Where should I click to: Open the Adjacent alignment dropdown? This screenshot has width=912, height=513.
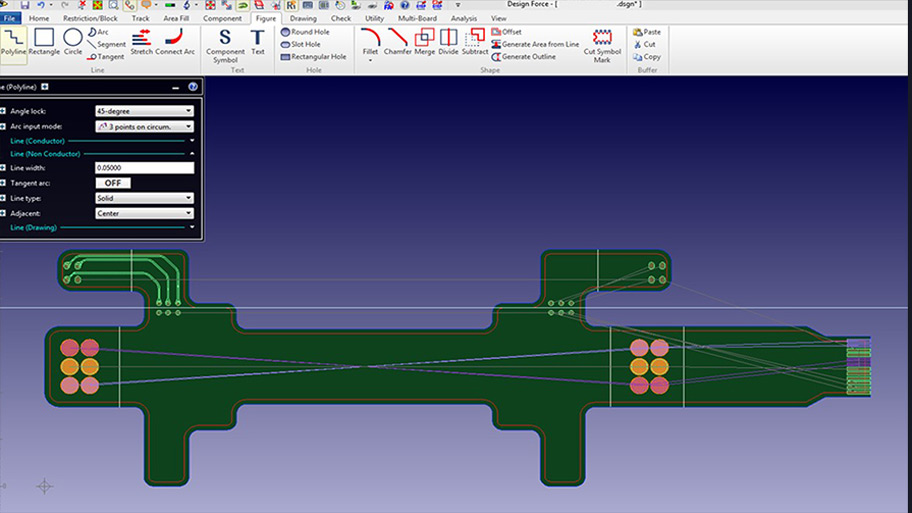144,213
